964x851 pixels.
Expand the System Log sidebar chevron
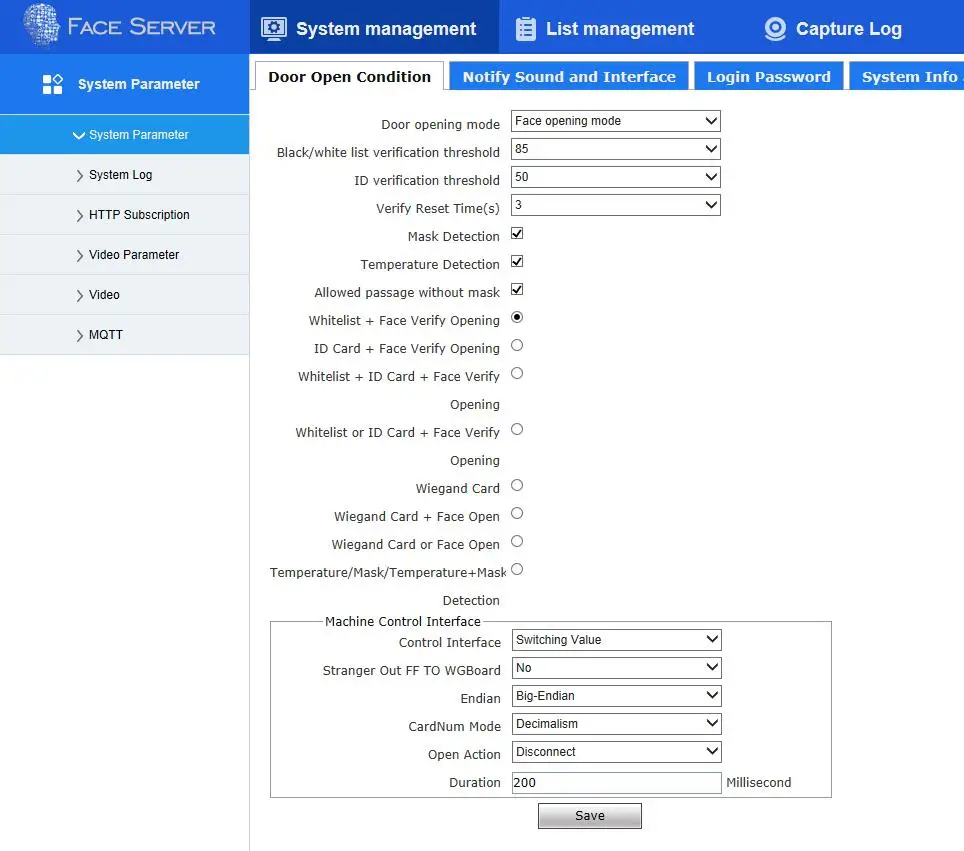coord(79,176)
